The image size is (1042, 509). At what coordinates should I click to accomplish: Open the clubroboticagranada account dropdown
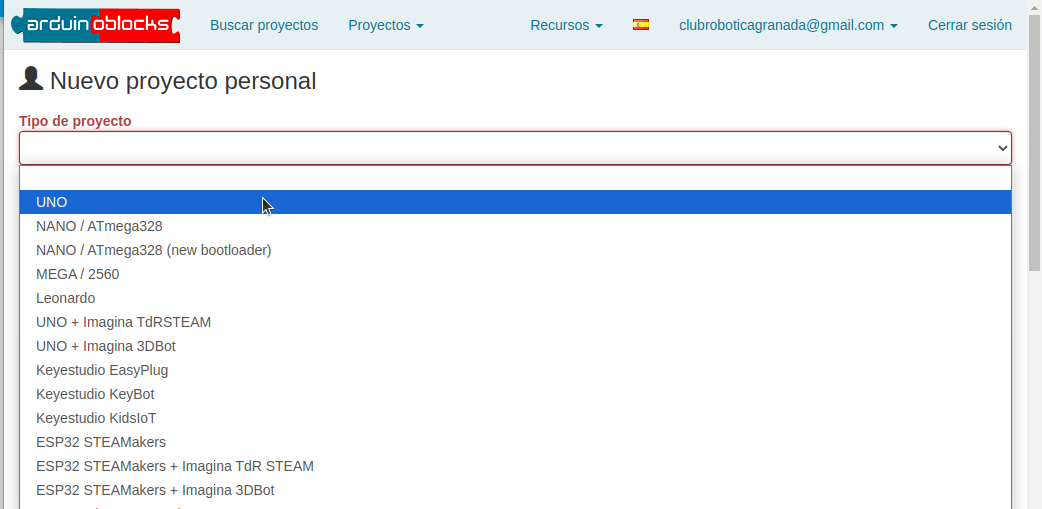788,25
